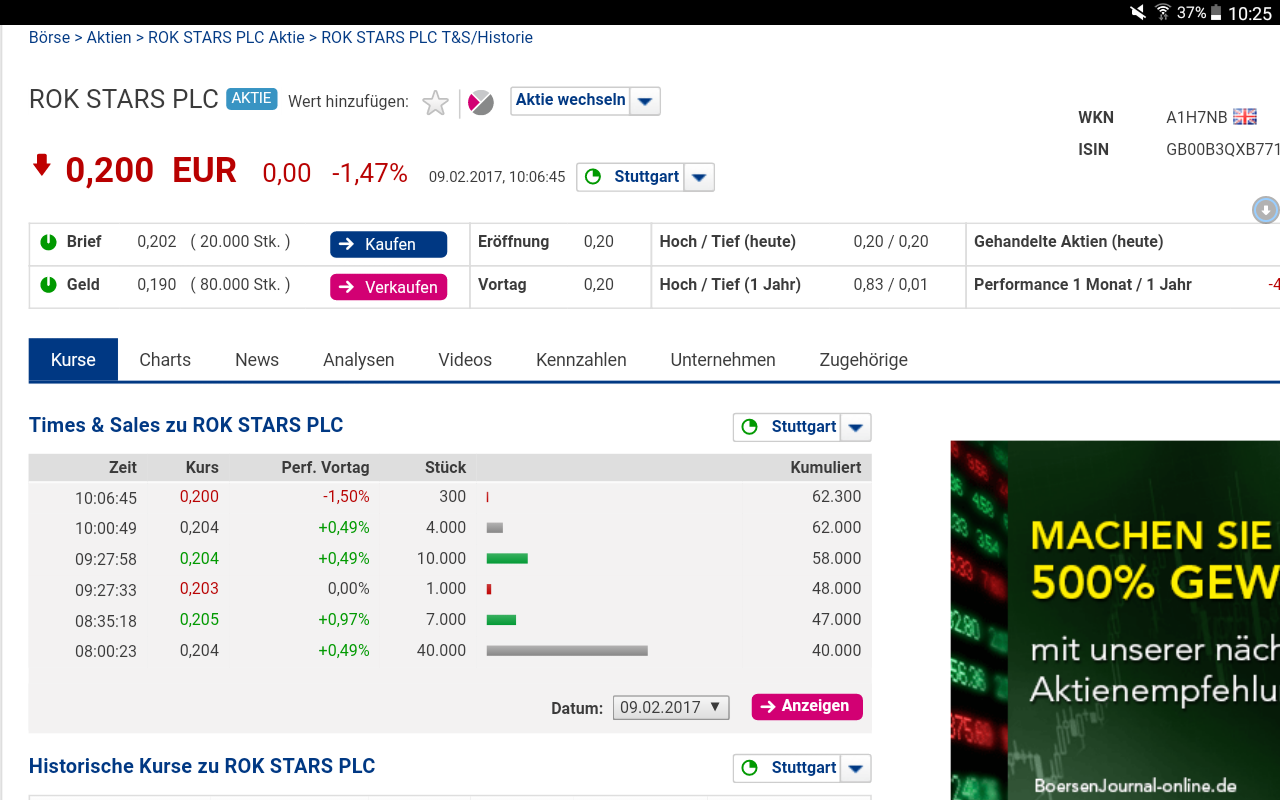Click the 10:00:49 trade time row
1280x800 pixels.
(450, 528)
